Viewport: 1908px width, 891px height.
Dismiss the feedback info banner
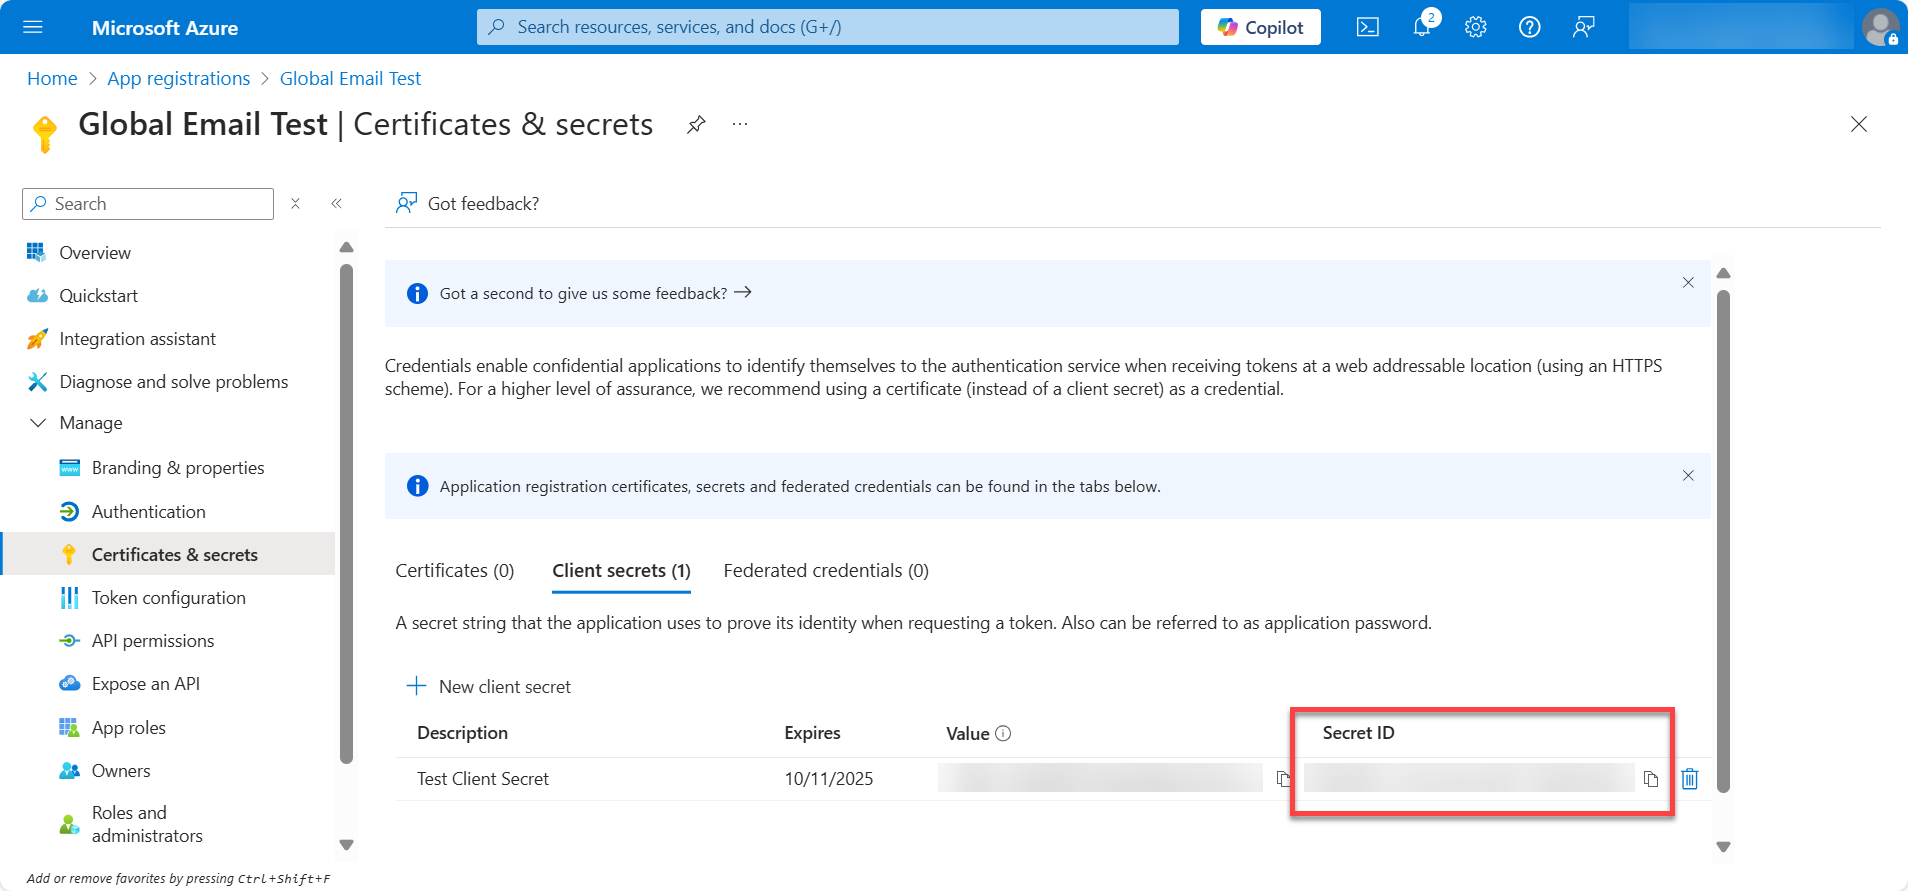(x=1688, y=283)
